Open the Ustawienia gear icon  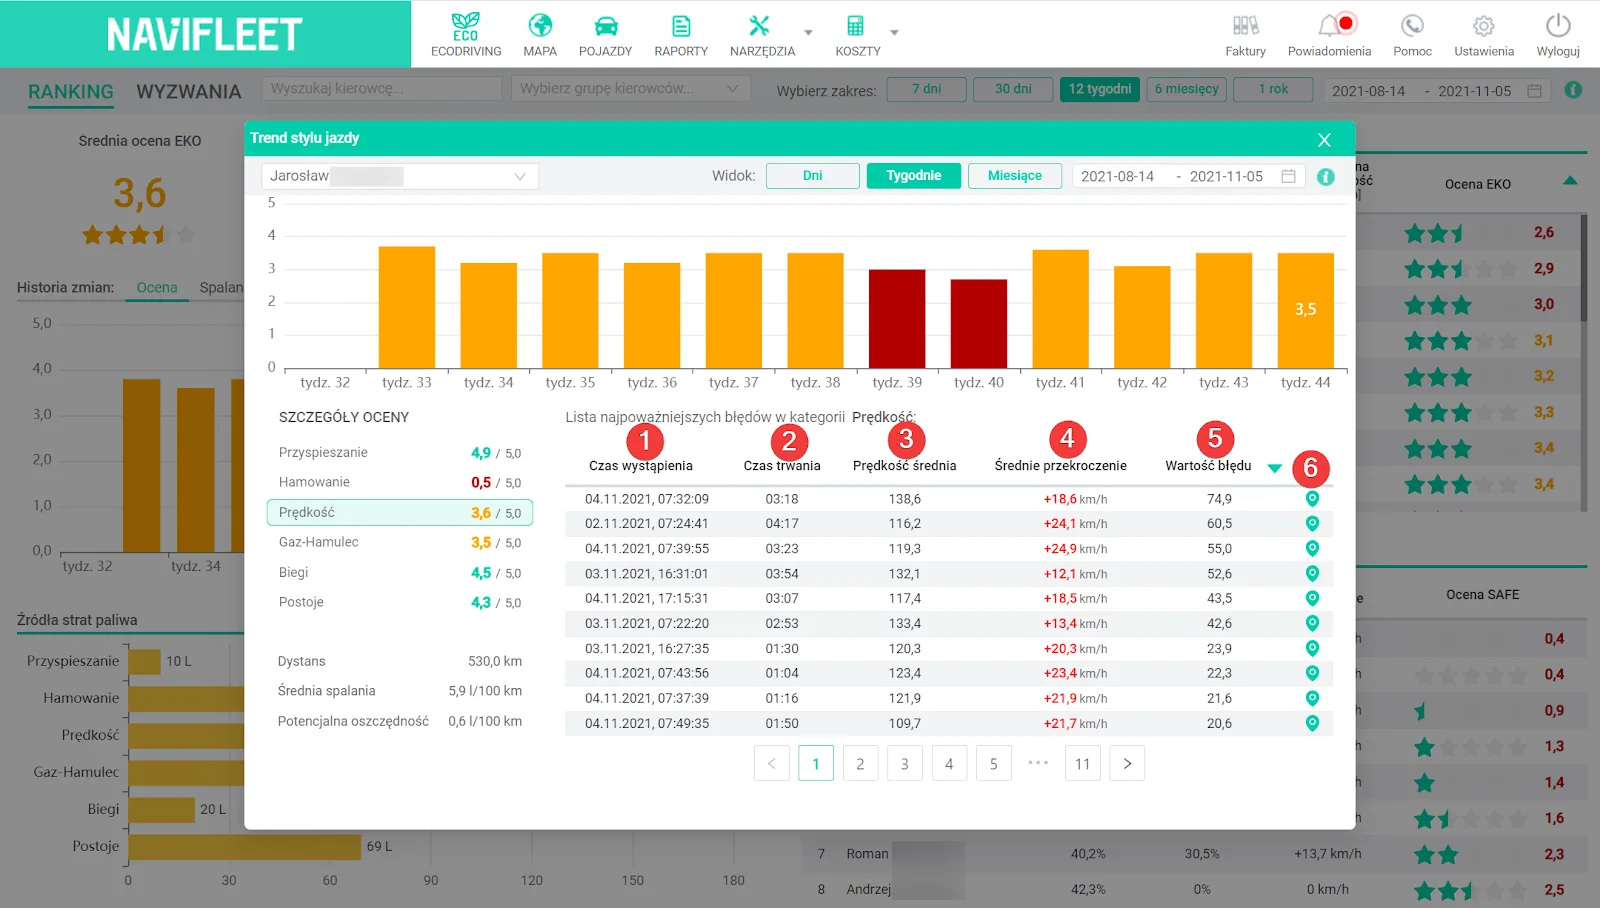pos(1484,25)
